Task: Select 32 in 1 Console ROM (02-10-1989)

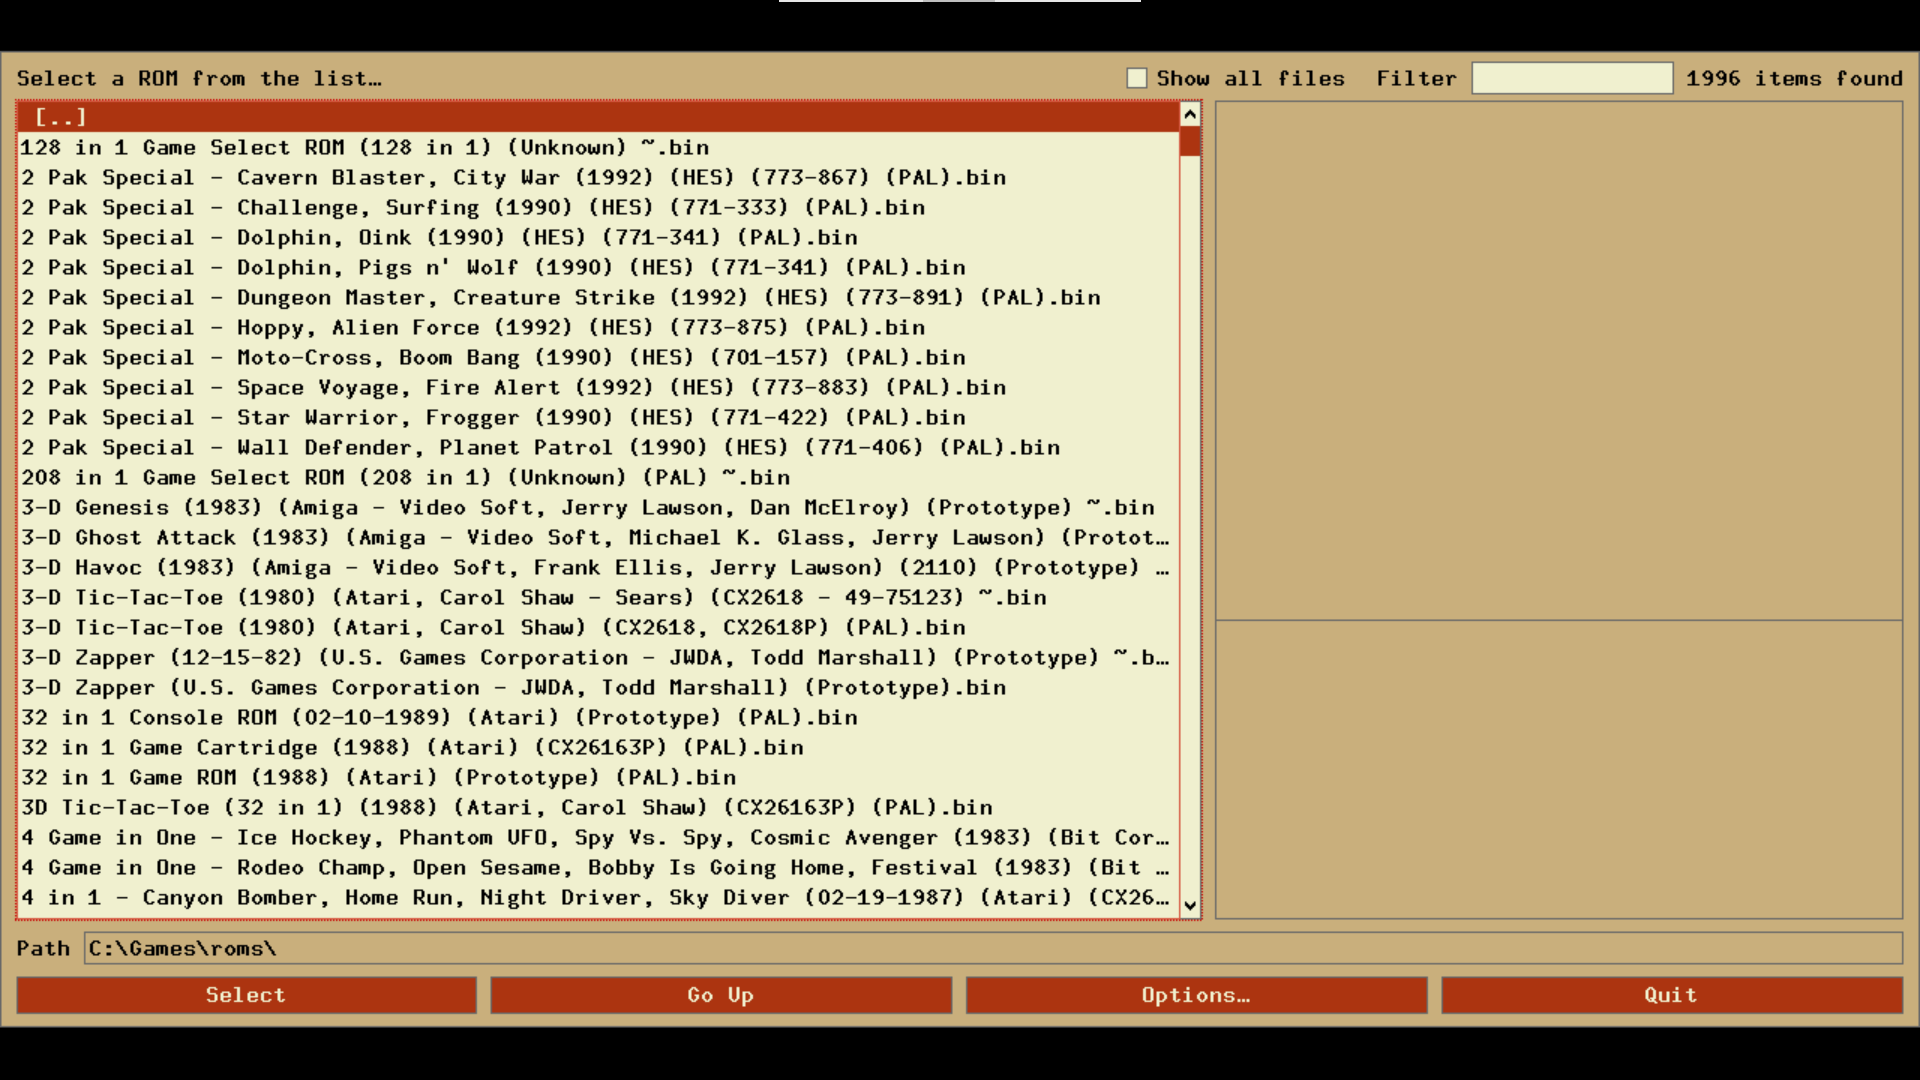Action: pyautogui.click(x=598, y=717)
